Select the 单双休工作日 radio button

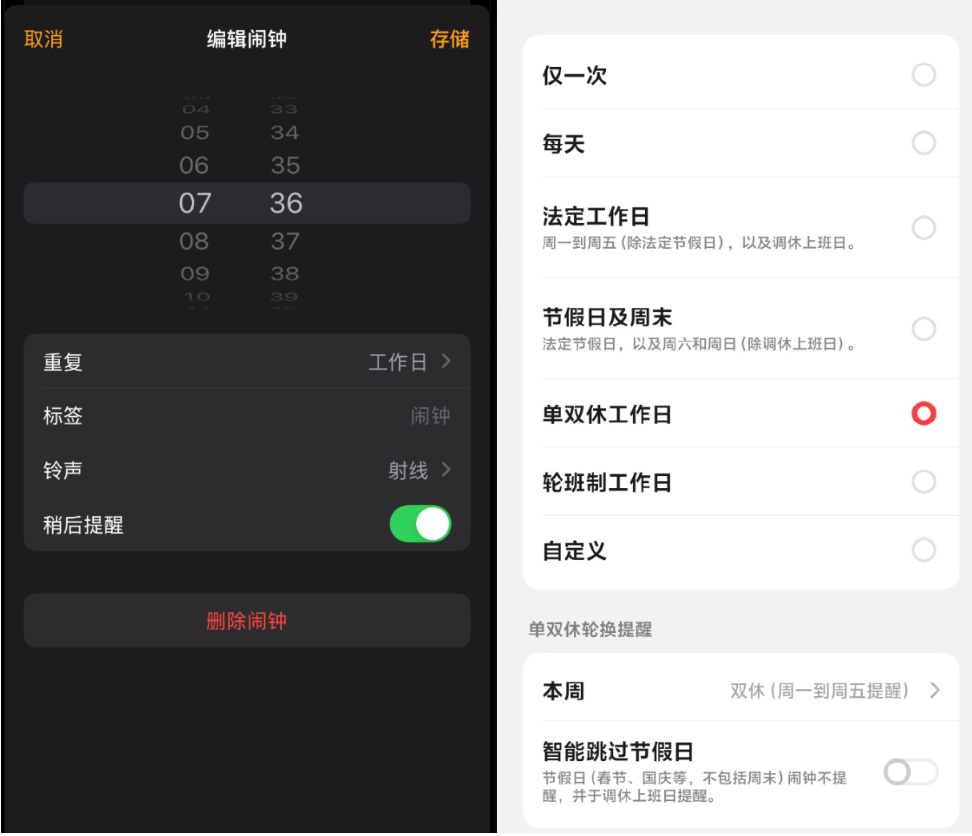click(924, 413)
